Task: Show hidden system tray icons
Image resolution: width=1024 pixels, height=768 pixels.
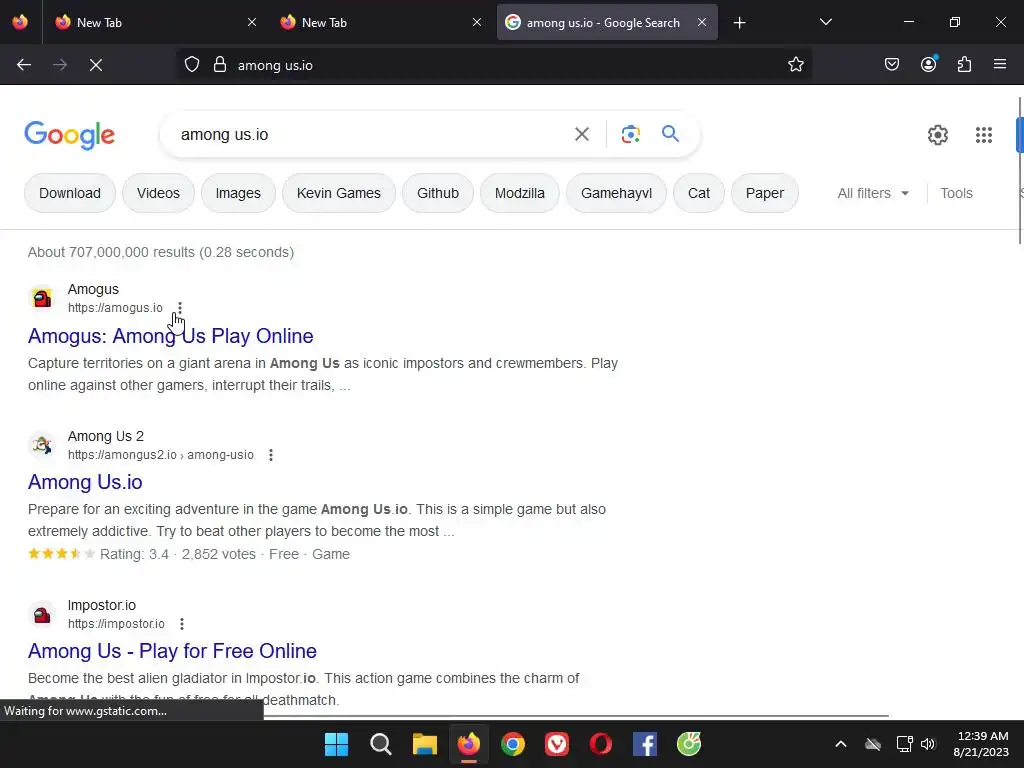Action: 841,744
